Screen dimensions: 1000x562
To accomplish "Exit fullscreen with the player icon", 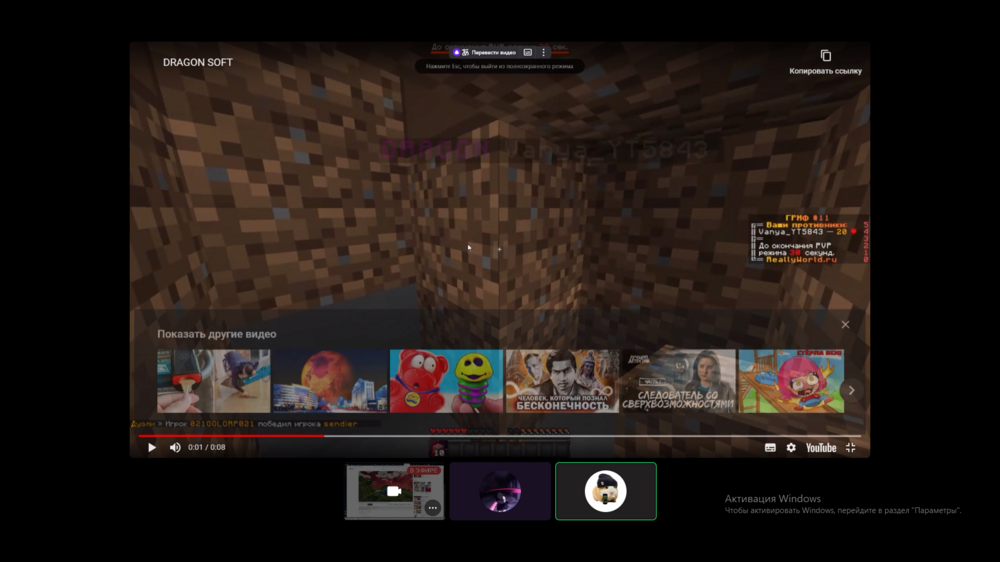I will point(851,448).
